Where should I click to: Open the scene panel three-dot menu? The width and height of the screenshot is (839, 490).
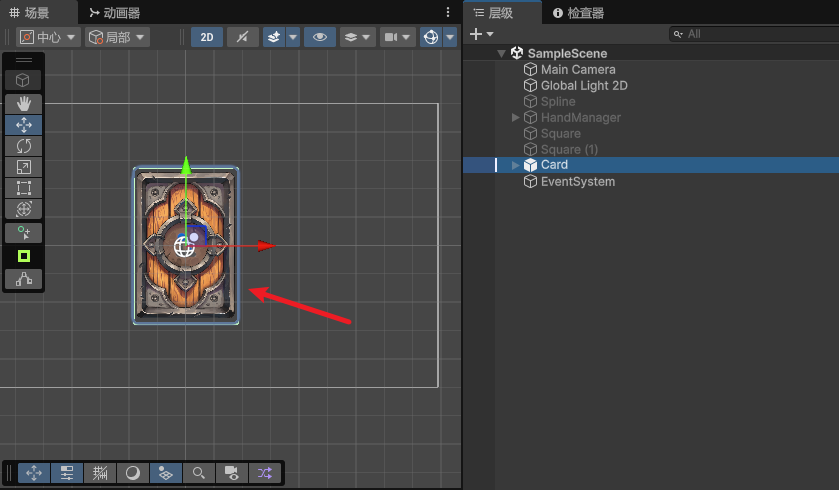[x=448, y=12]
